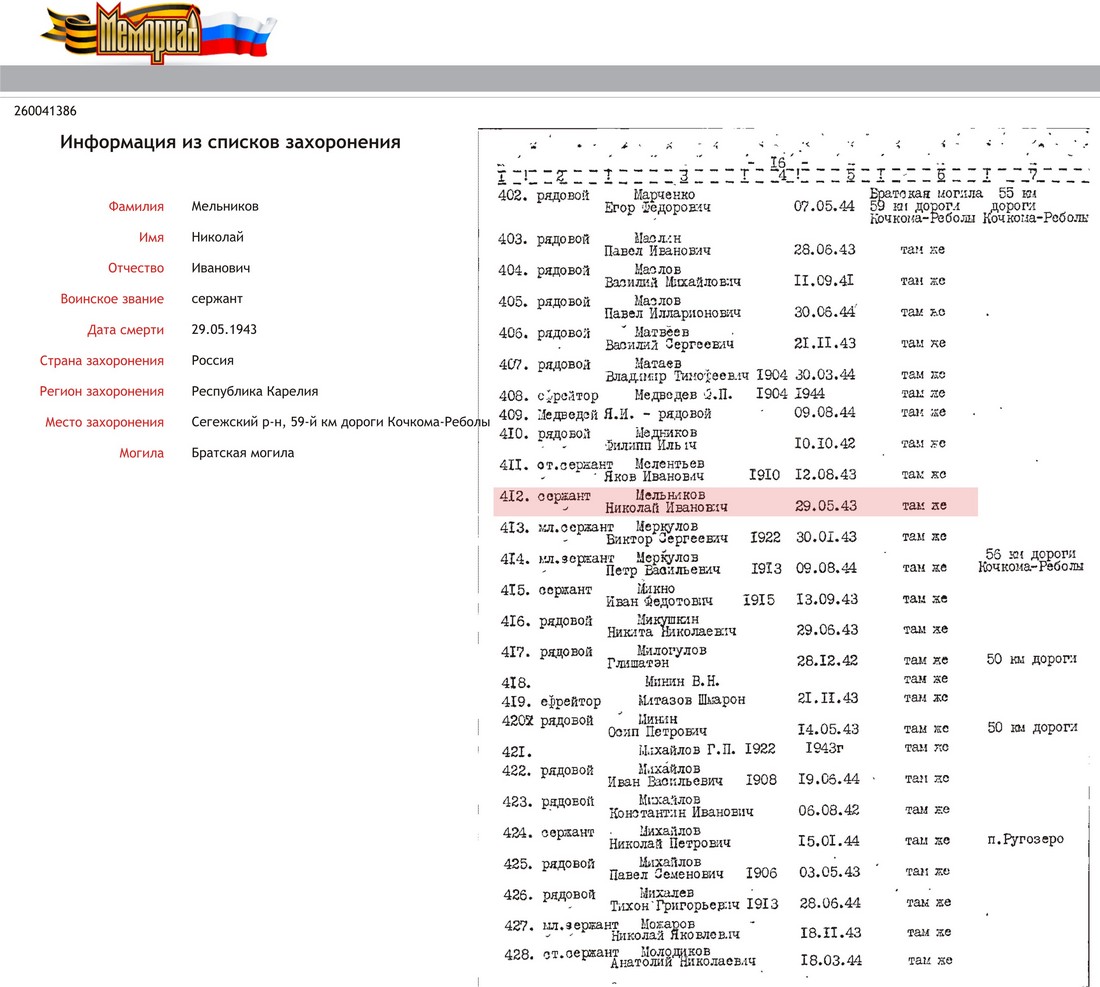The width and height of the screenshot is (1100, 987).
Task: Select the surname value Мельников
Action: coord(225,206)
